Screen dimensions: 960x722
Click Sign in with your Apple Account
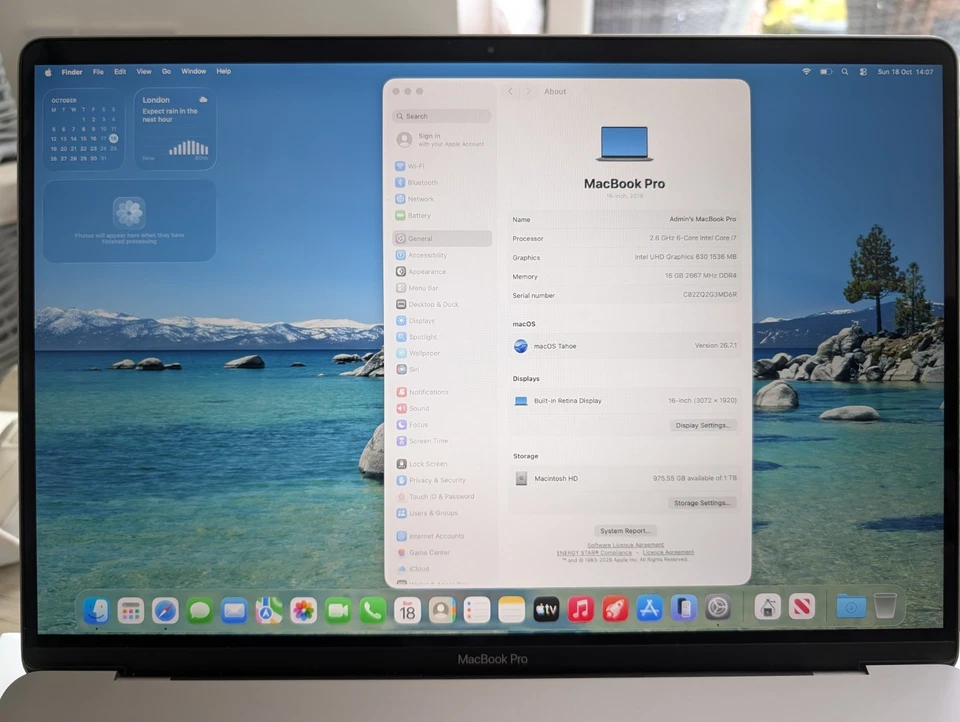click(x=441, y=140)
